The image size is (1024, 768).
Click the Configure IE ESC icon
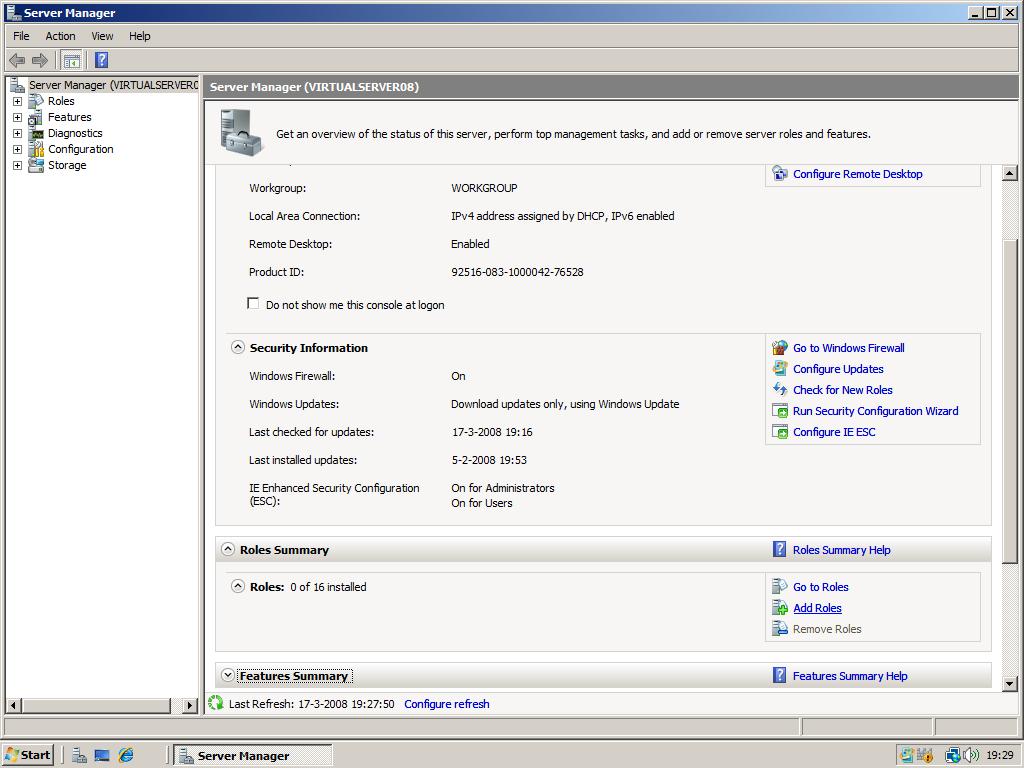(780, 432)
